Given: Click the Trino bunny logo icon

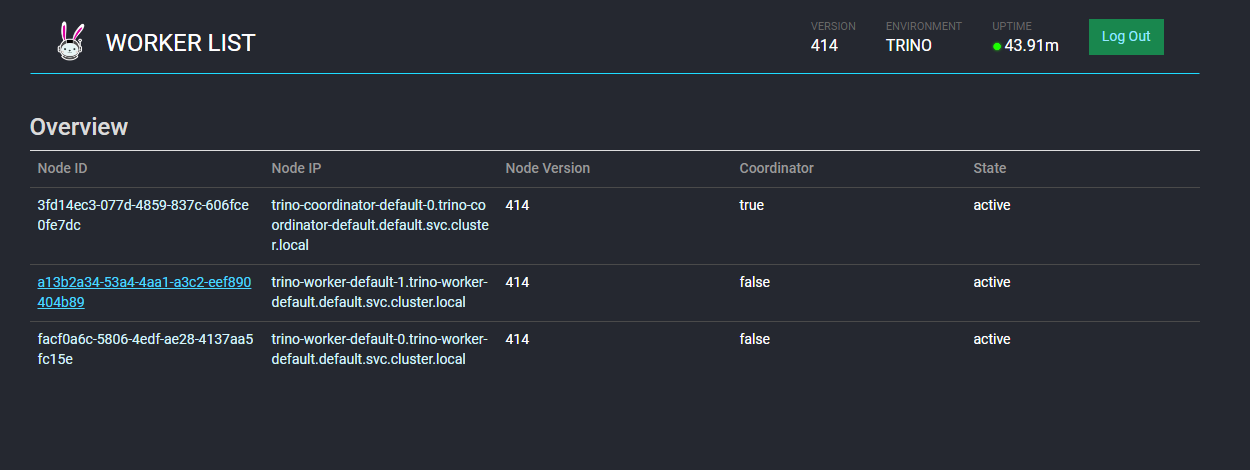Looking at the screenshot, I should 70,42.
